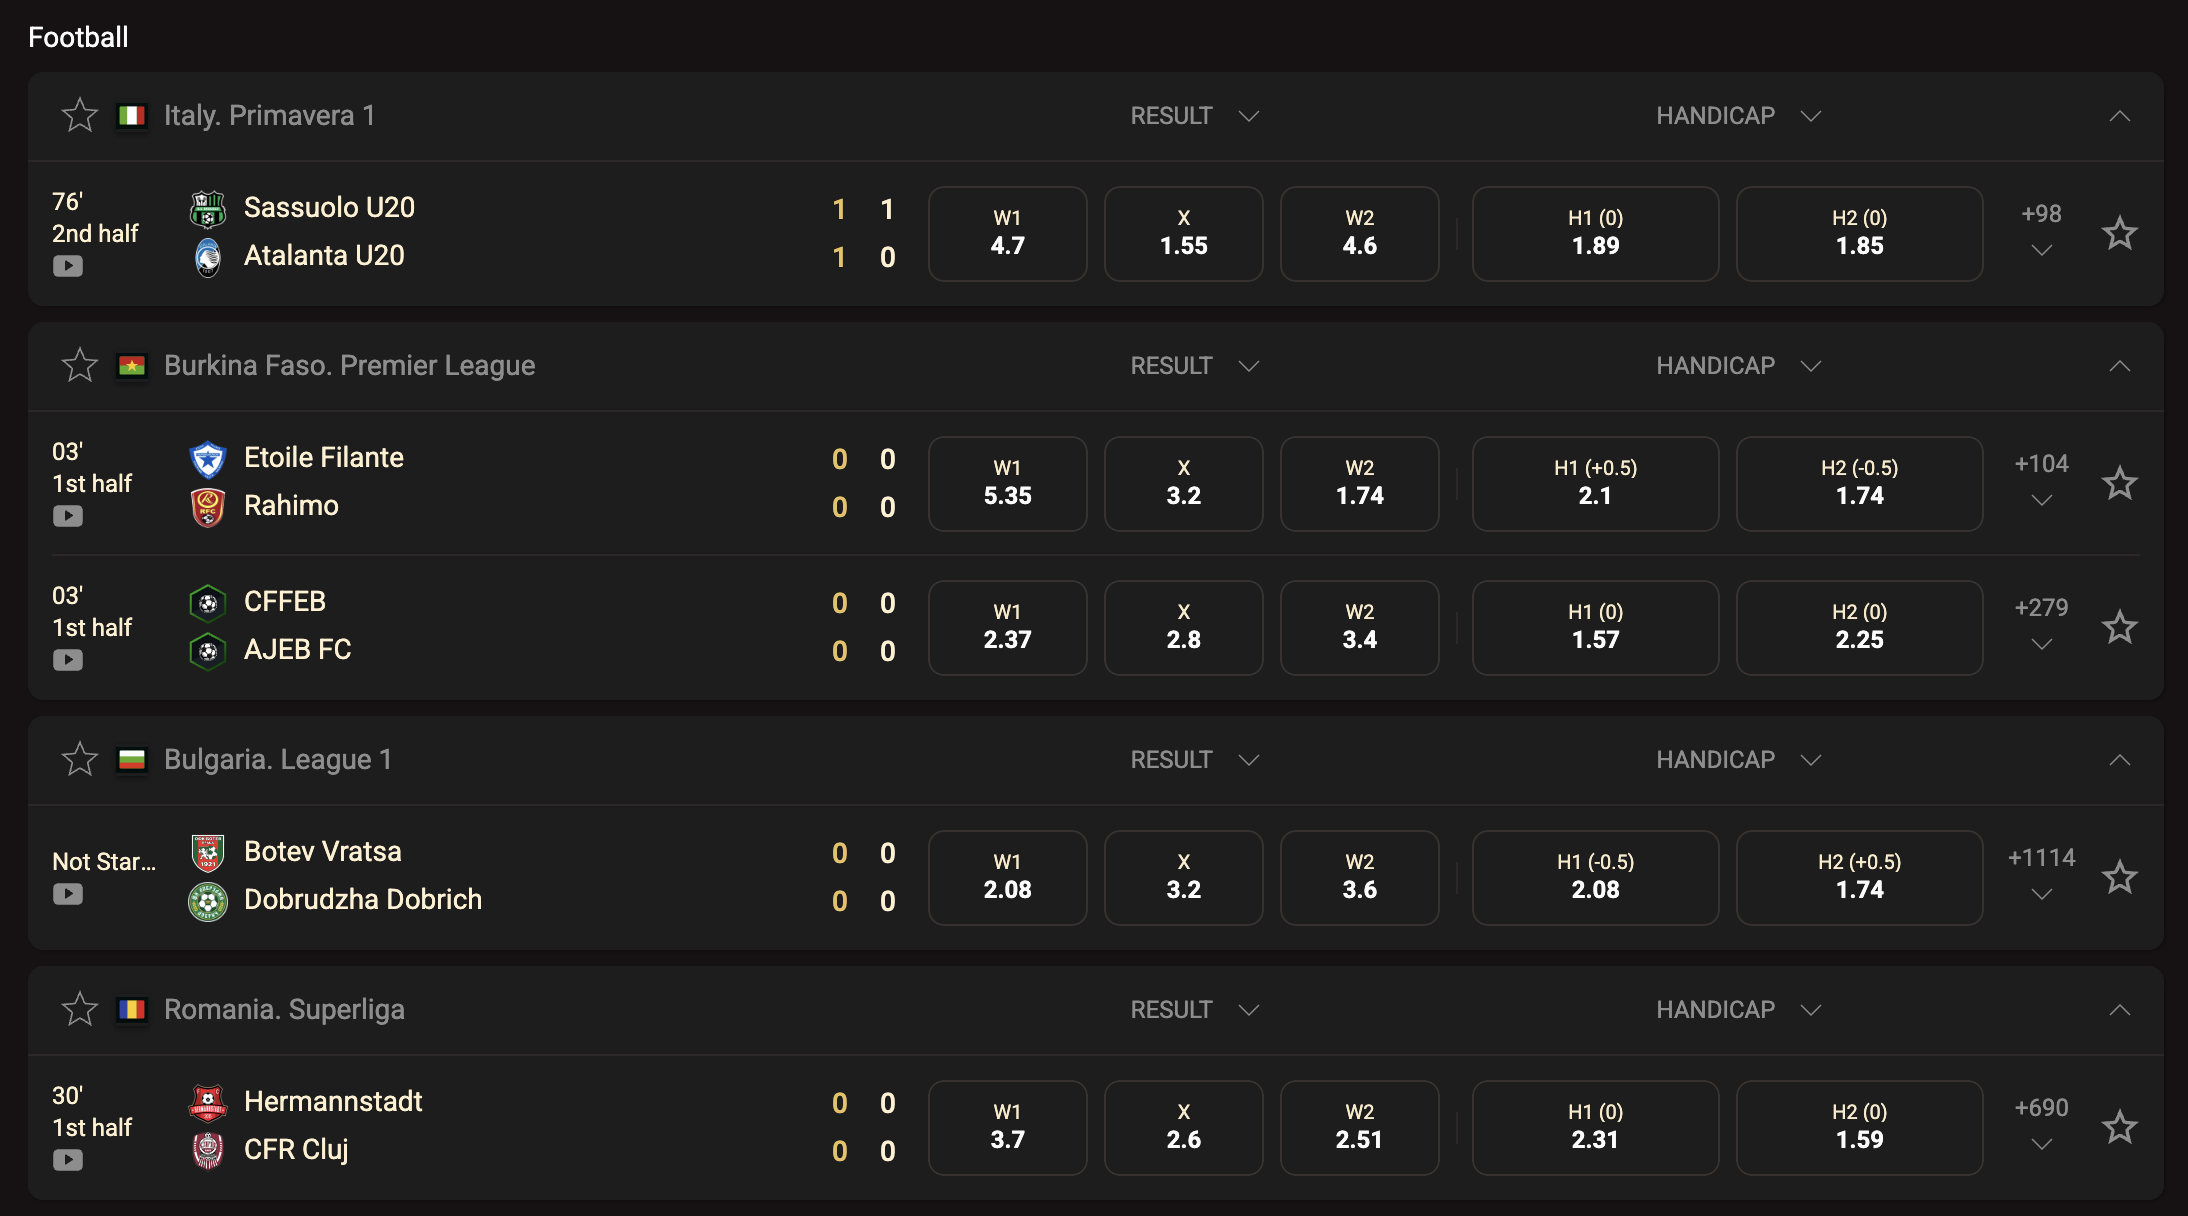Select draw odds 2.6 for Hermannstadt match
This screenshot has width=2188, height=1216.
click(1183, 1128)
